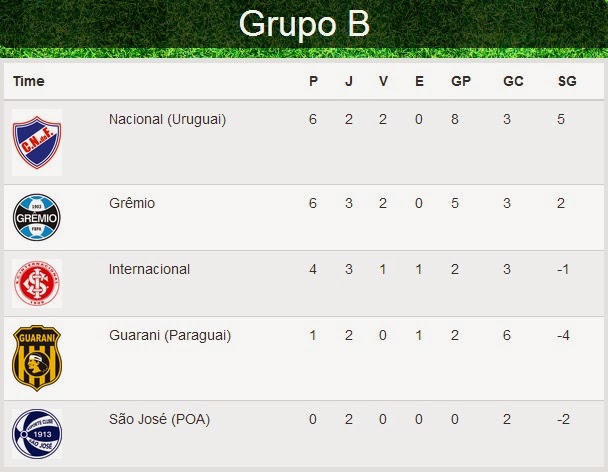Sort by the J games column header

349,81
